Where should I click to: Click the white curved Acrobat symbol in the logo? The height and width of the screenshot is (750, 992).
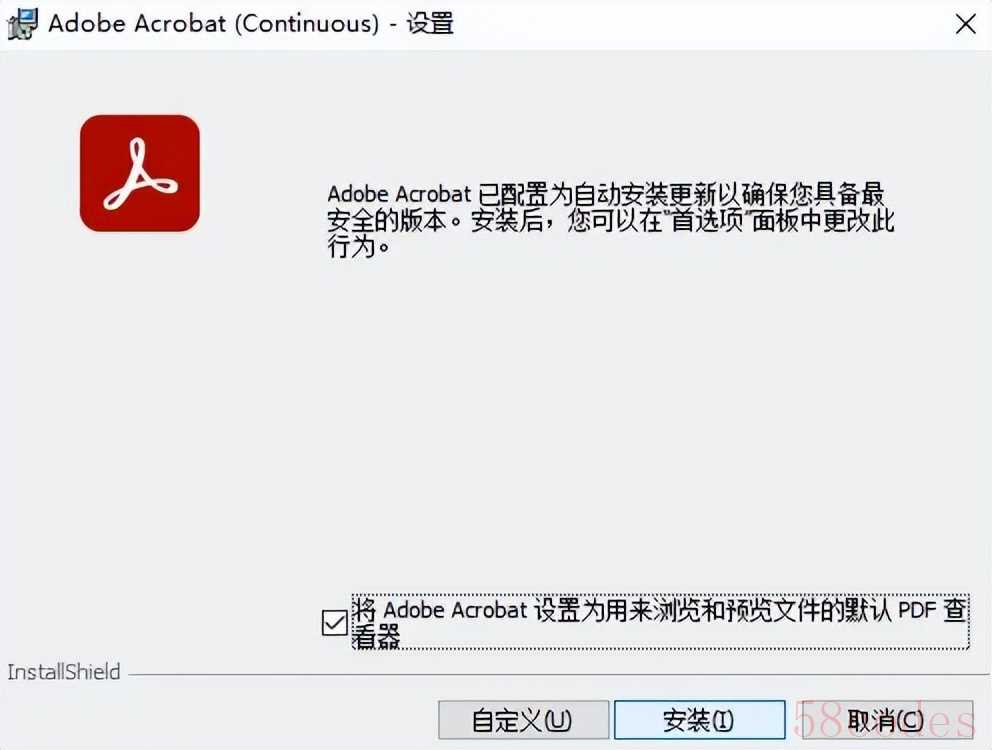click(x=140, y=175)
